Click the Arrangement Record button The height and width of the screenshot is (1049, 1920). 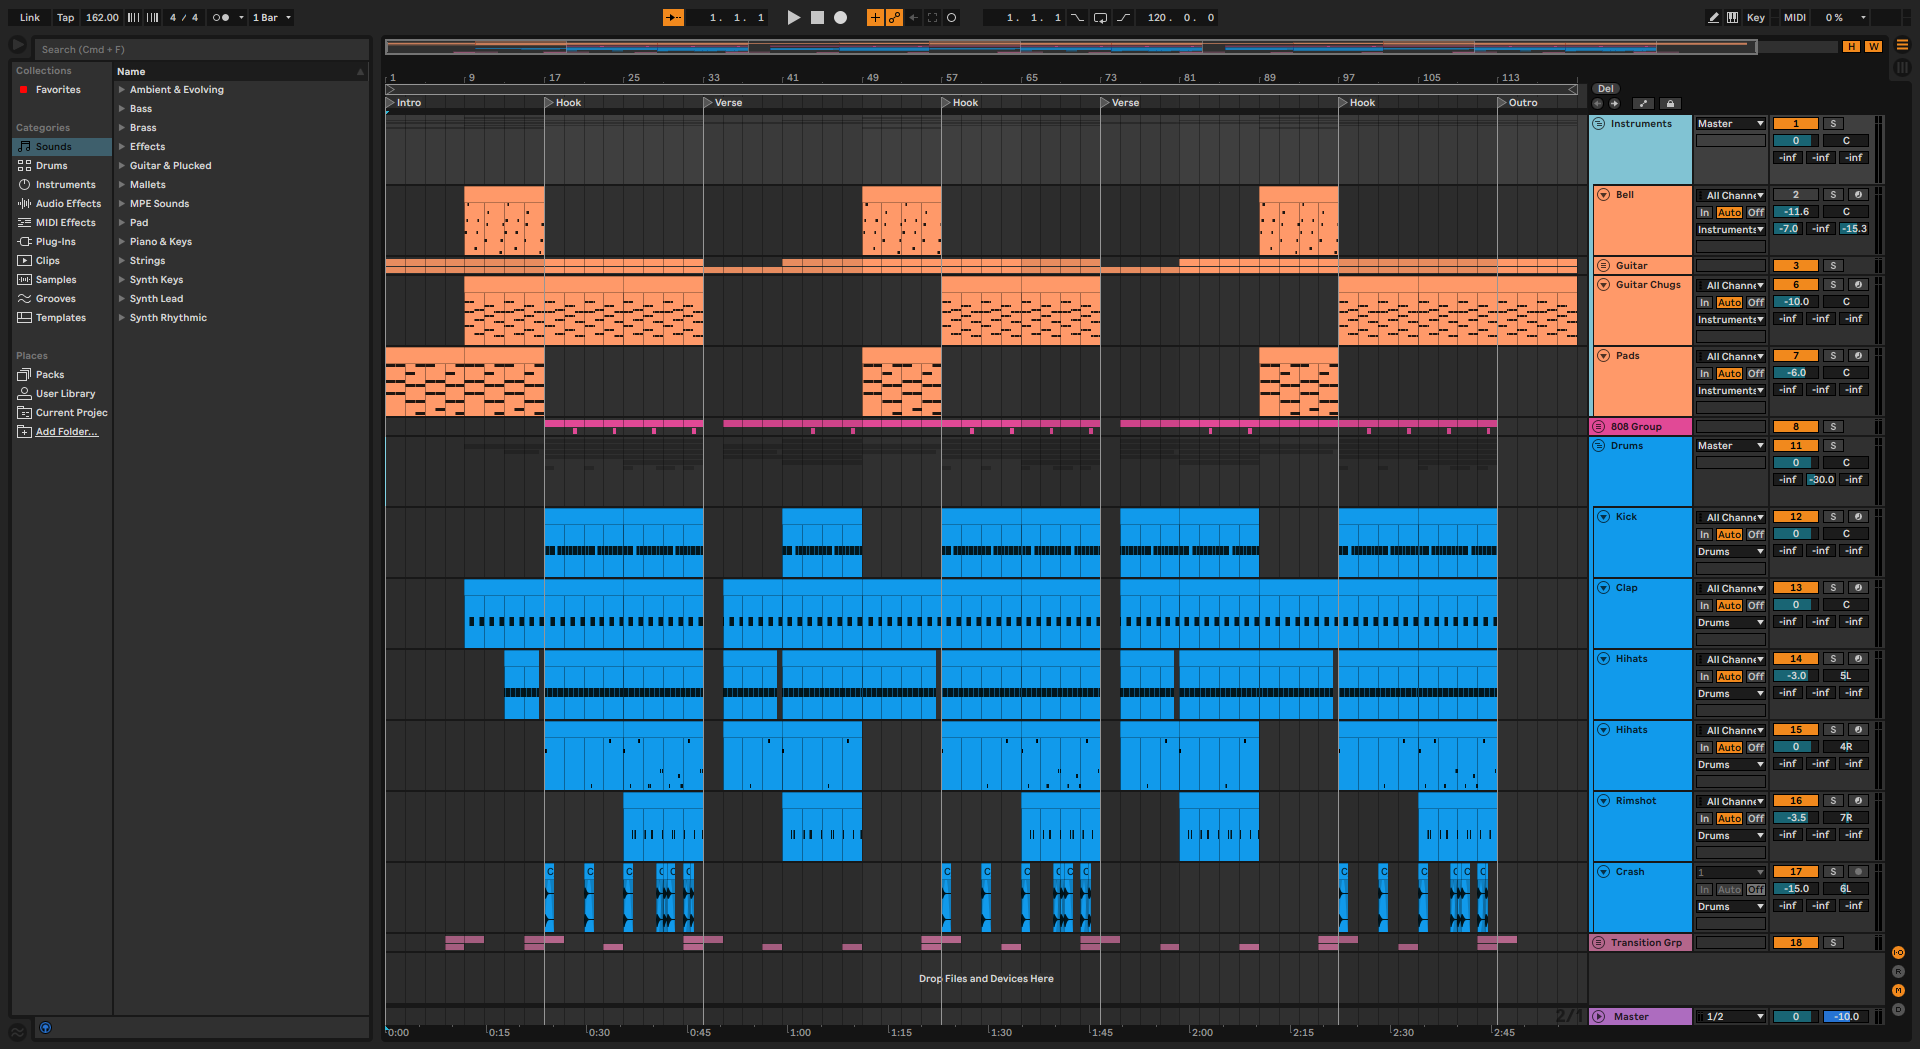point(841,18)
